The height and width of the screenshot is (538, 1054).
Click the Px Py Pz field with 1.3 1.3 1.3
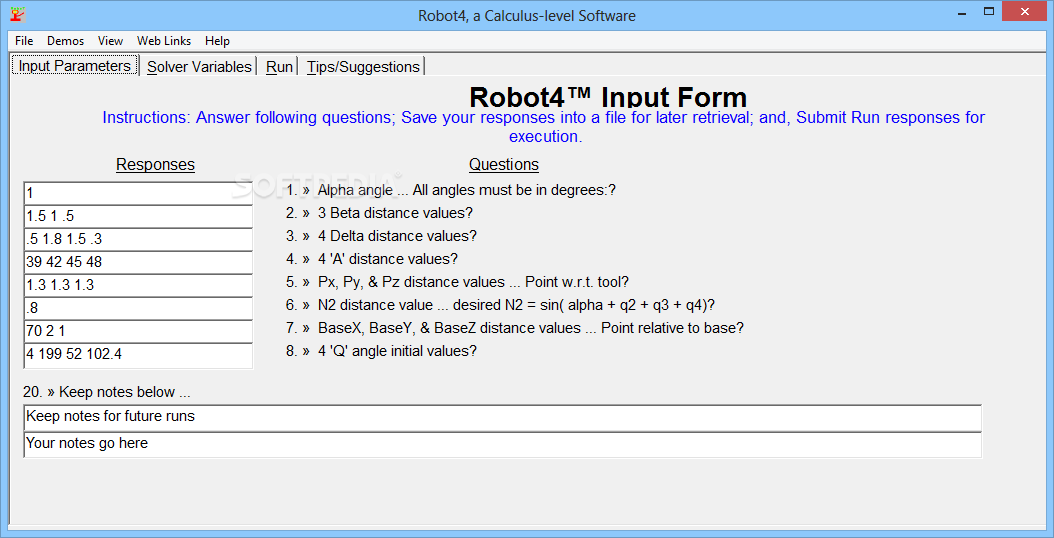(138, 285)
